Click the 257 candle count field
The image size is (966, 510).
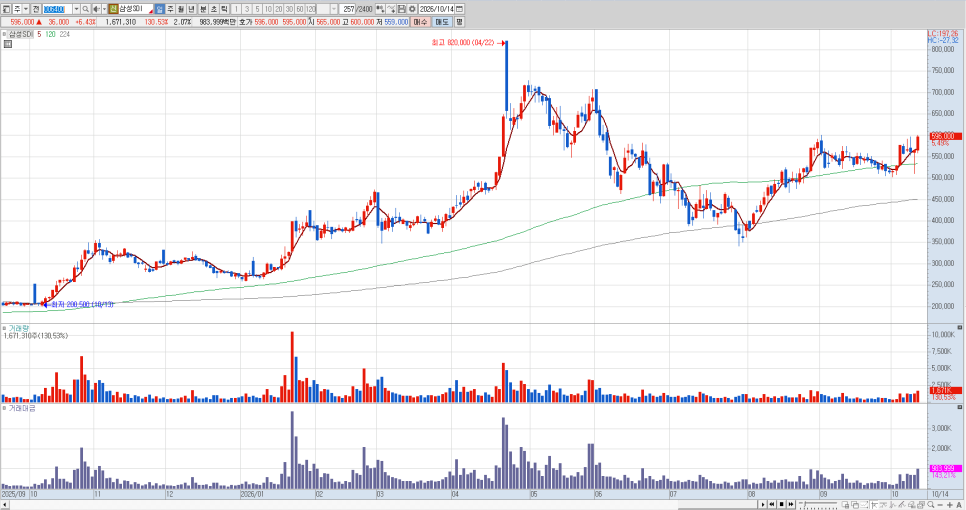349,9
